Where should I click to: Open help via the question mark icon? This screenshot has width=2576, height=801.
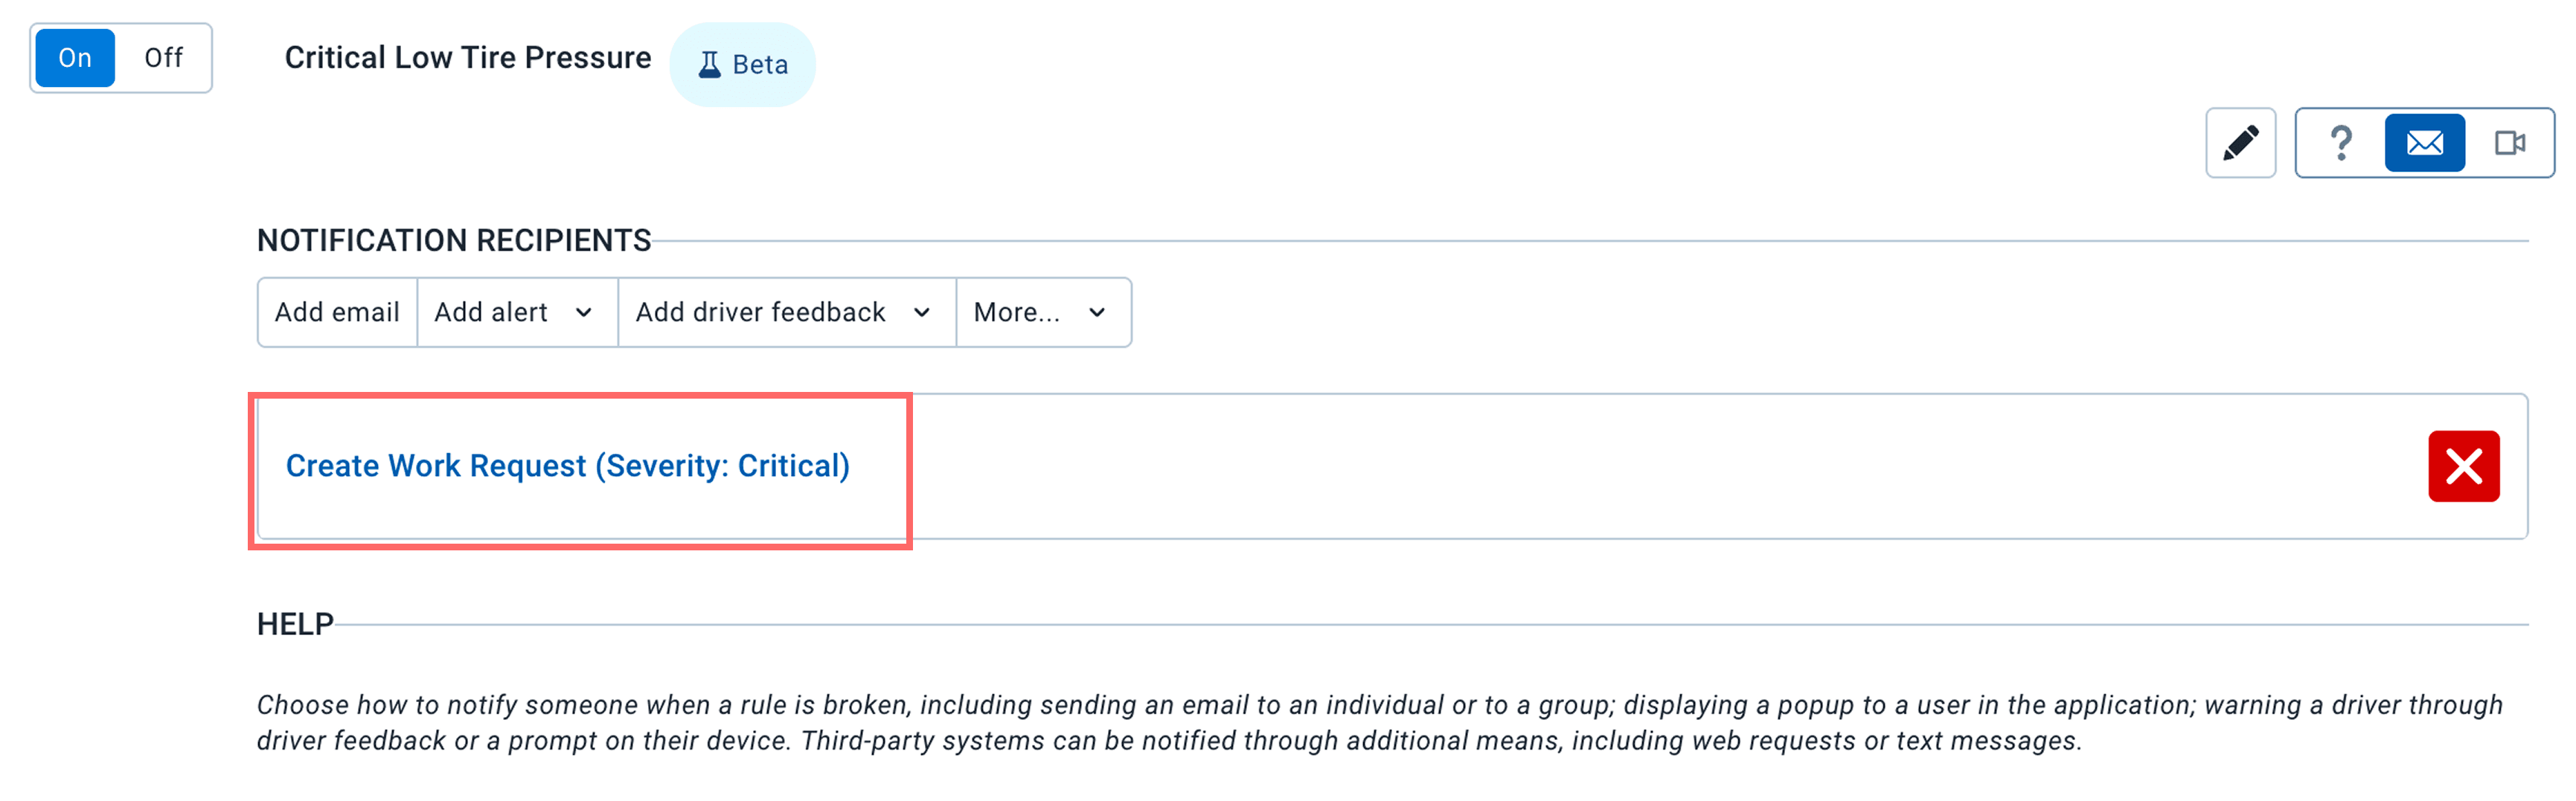point(2342,143)
